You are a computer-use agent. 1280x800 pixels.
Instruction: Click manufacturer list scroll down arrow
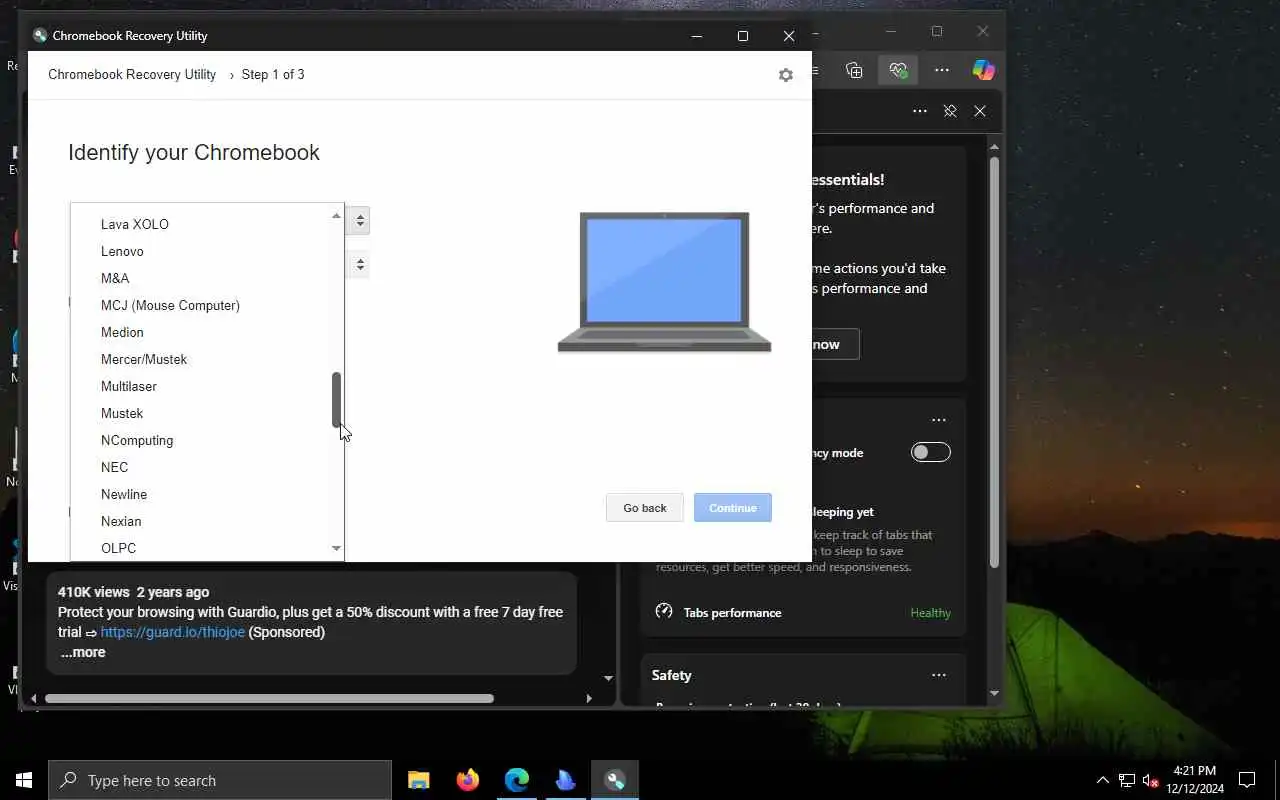[336, 548]
